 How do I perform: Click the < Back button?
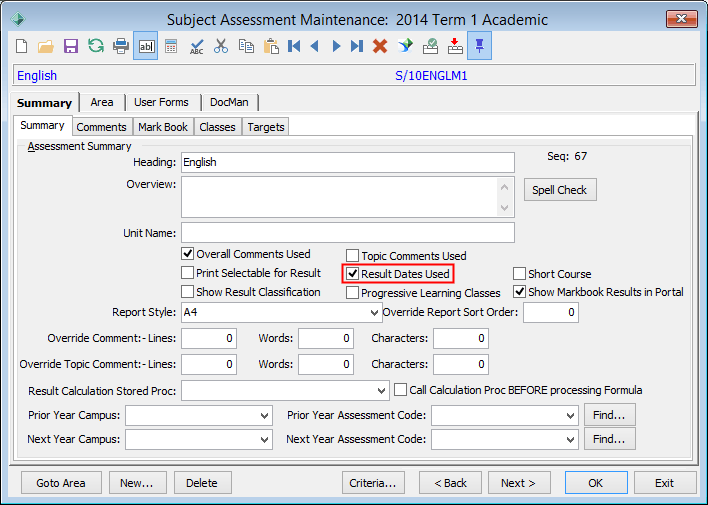tap(450, 483)
